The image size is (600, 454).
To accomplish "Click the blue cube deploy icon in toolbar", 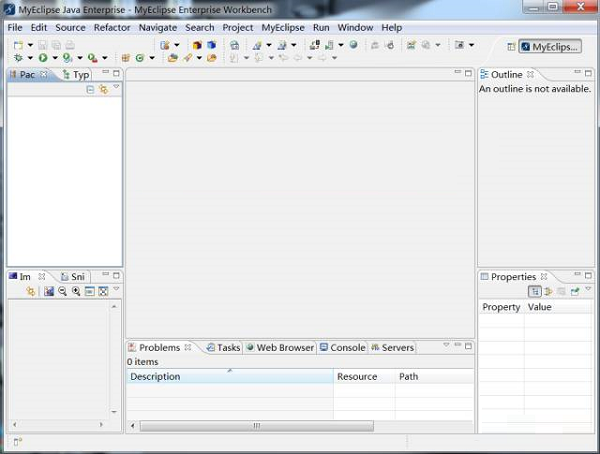I will click(x=212, y=45).
